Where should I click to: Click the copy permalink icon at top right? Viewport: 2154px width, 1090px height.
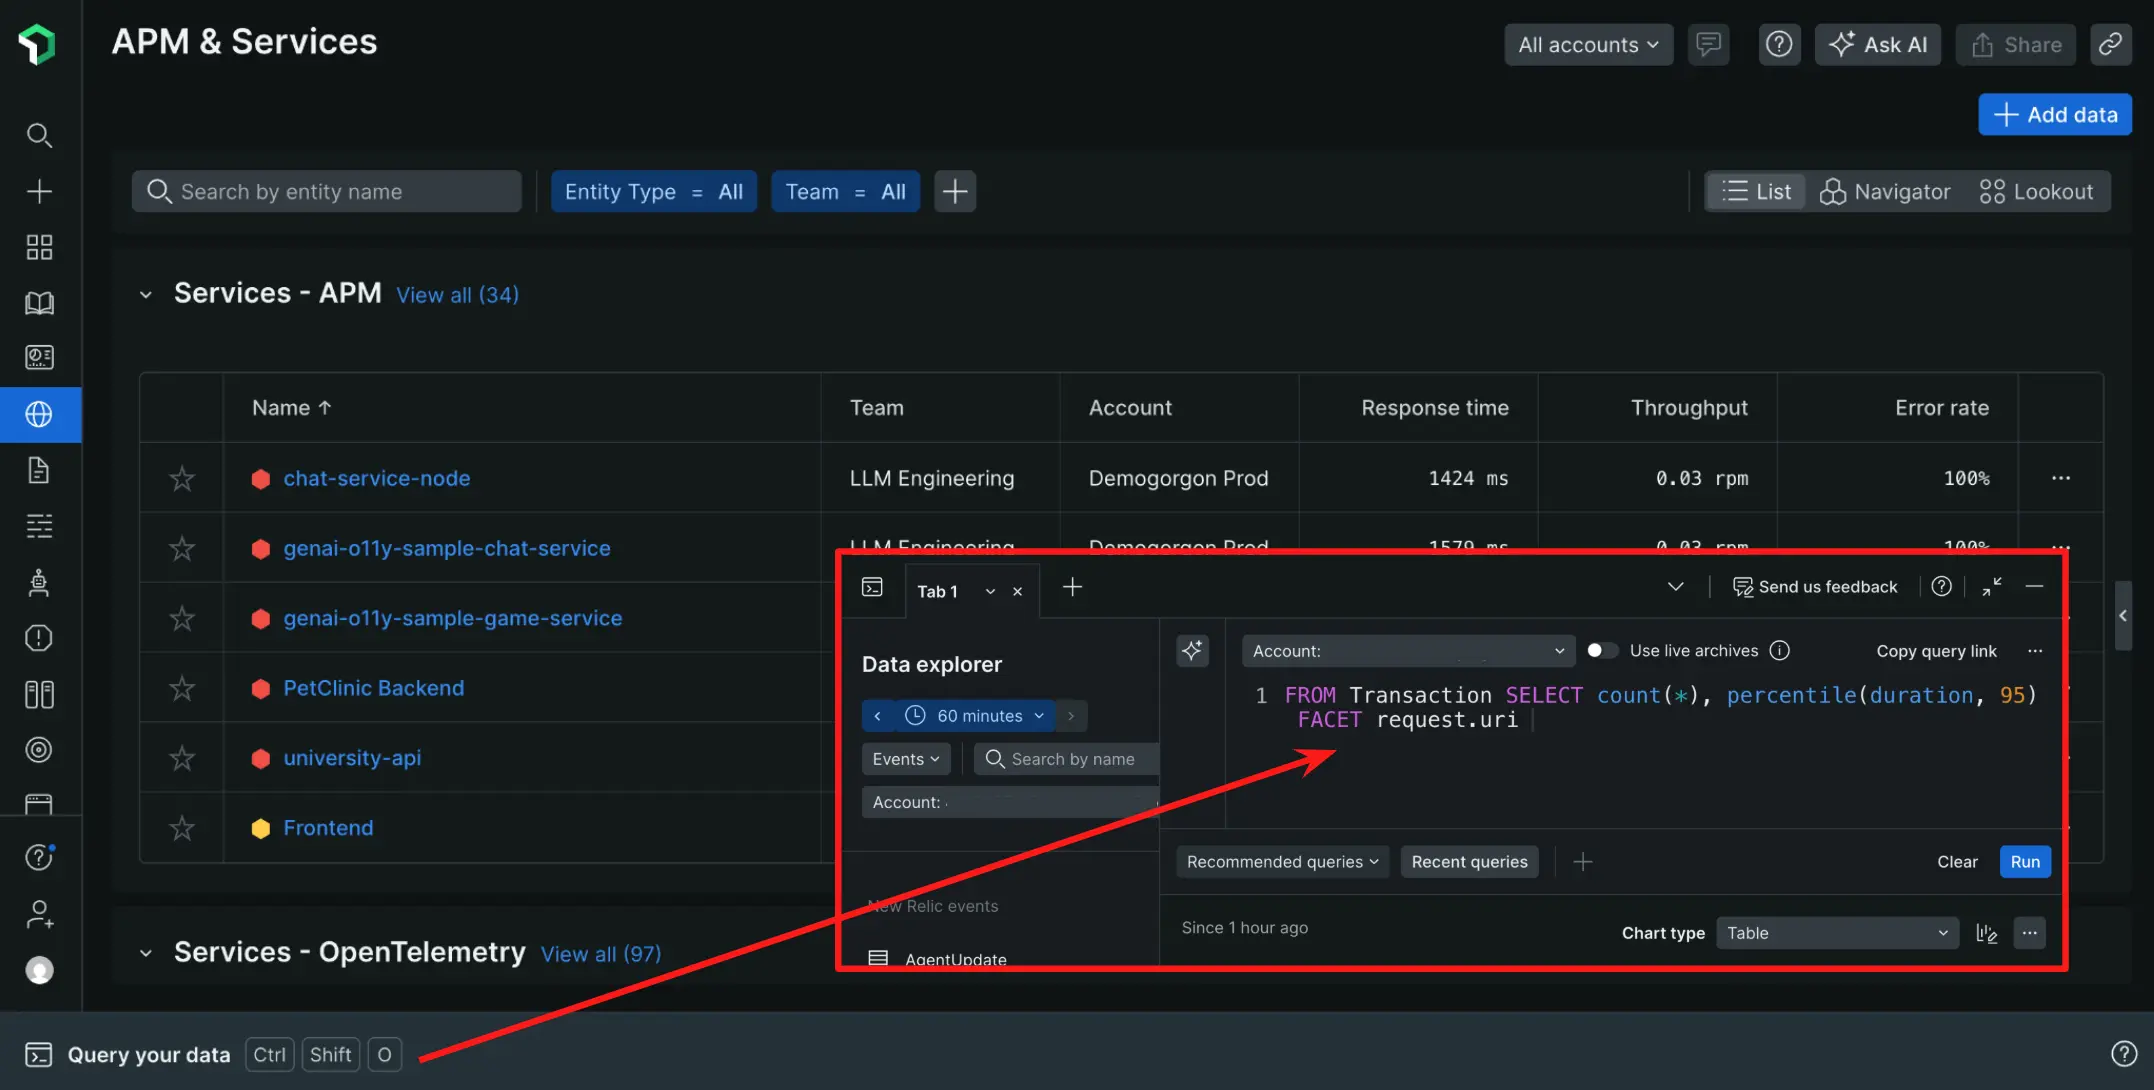pyautogui.click(x=2111, y=44)
